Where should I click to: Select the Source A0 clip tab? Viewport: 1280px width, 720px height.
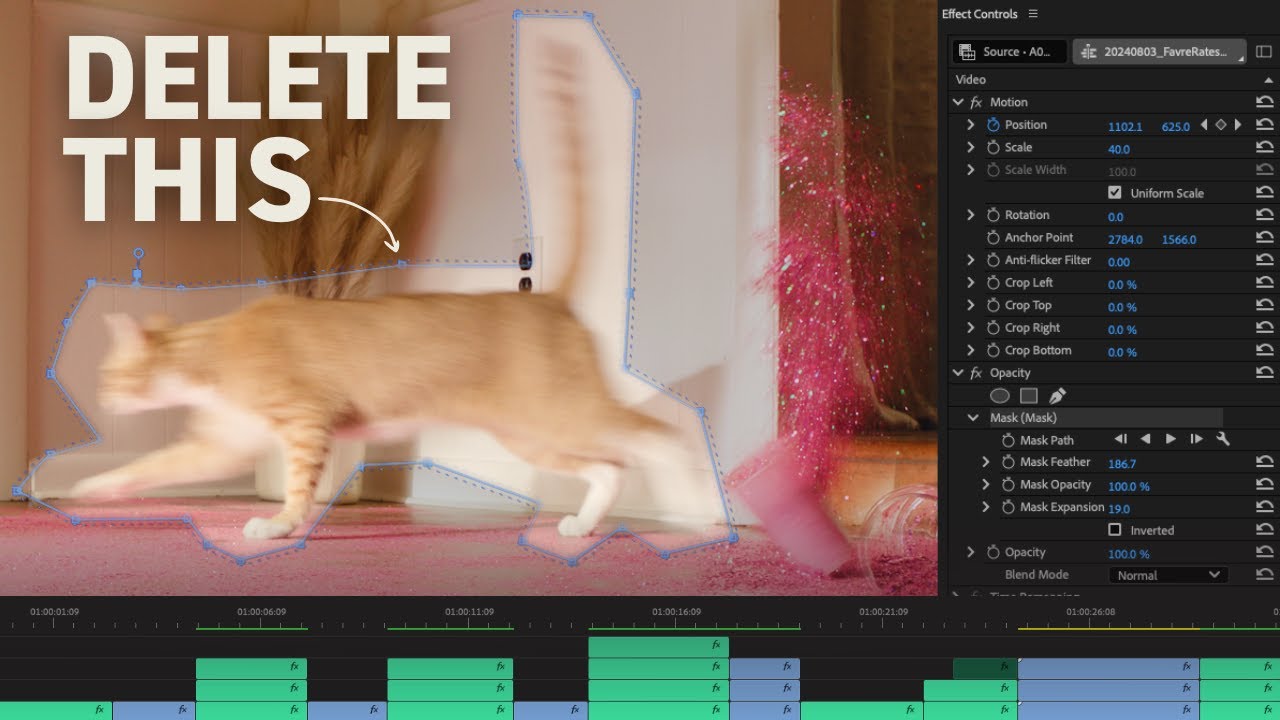pos(1009,52)
